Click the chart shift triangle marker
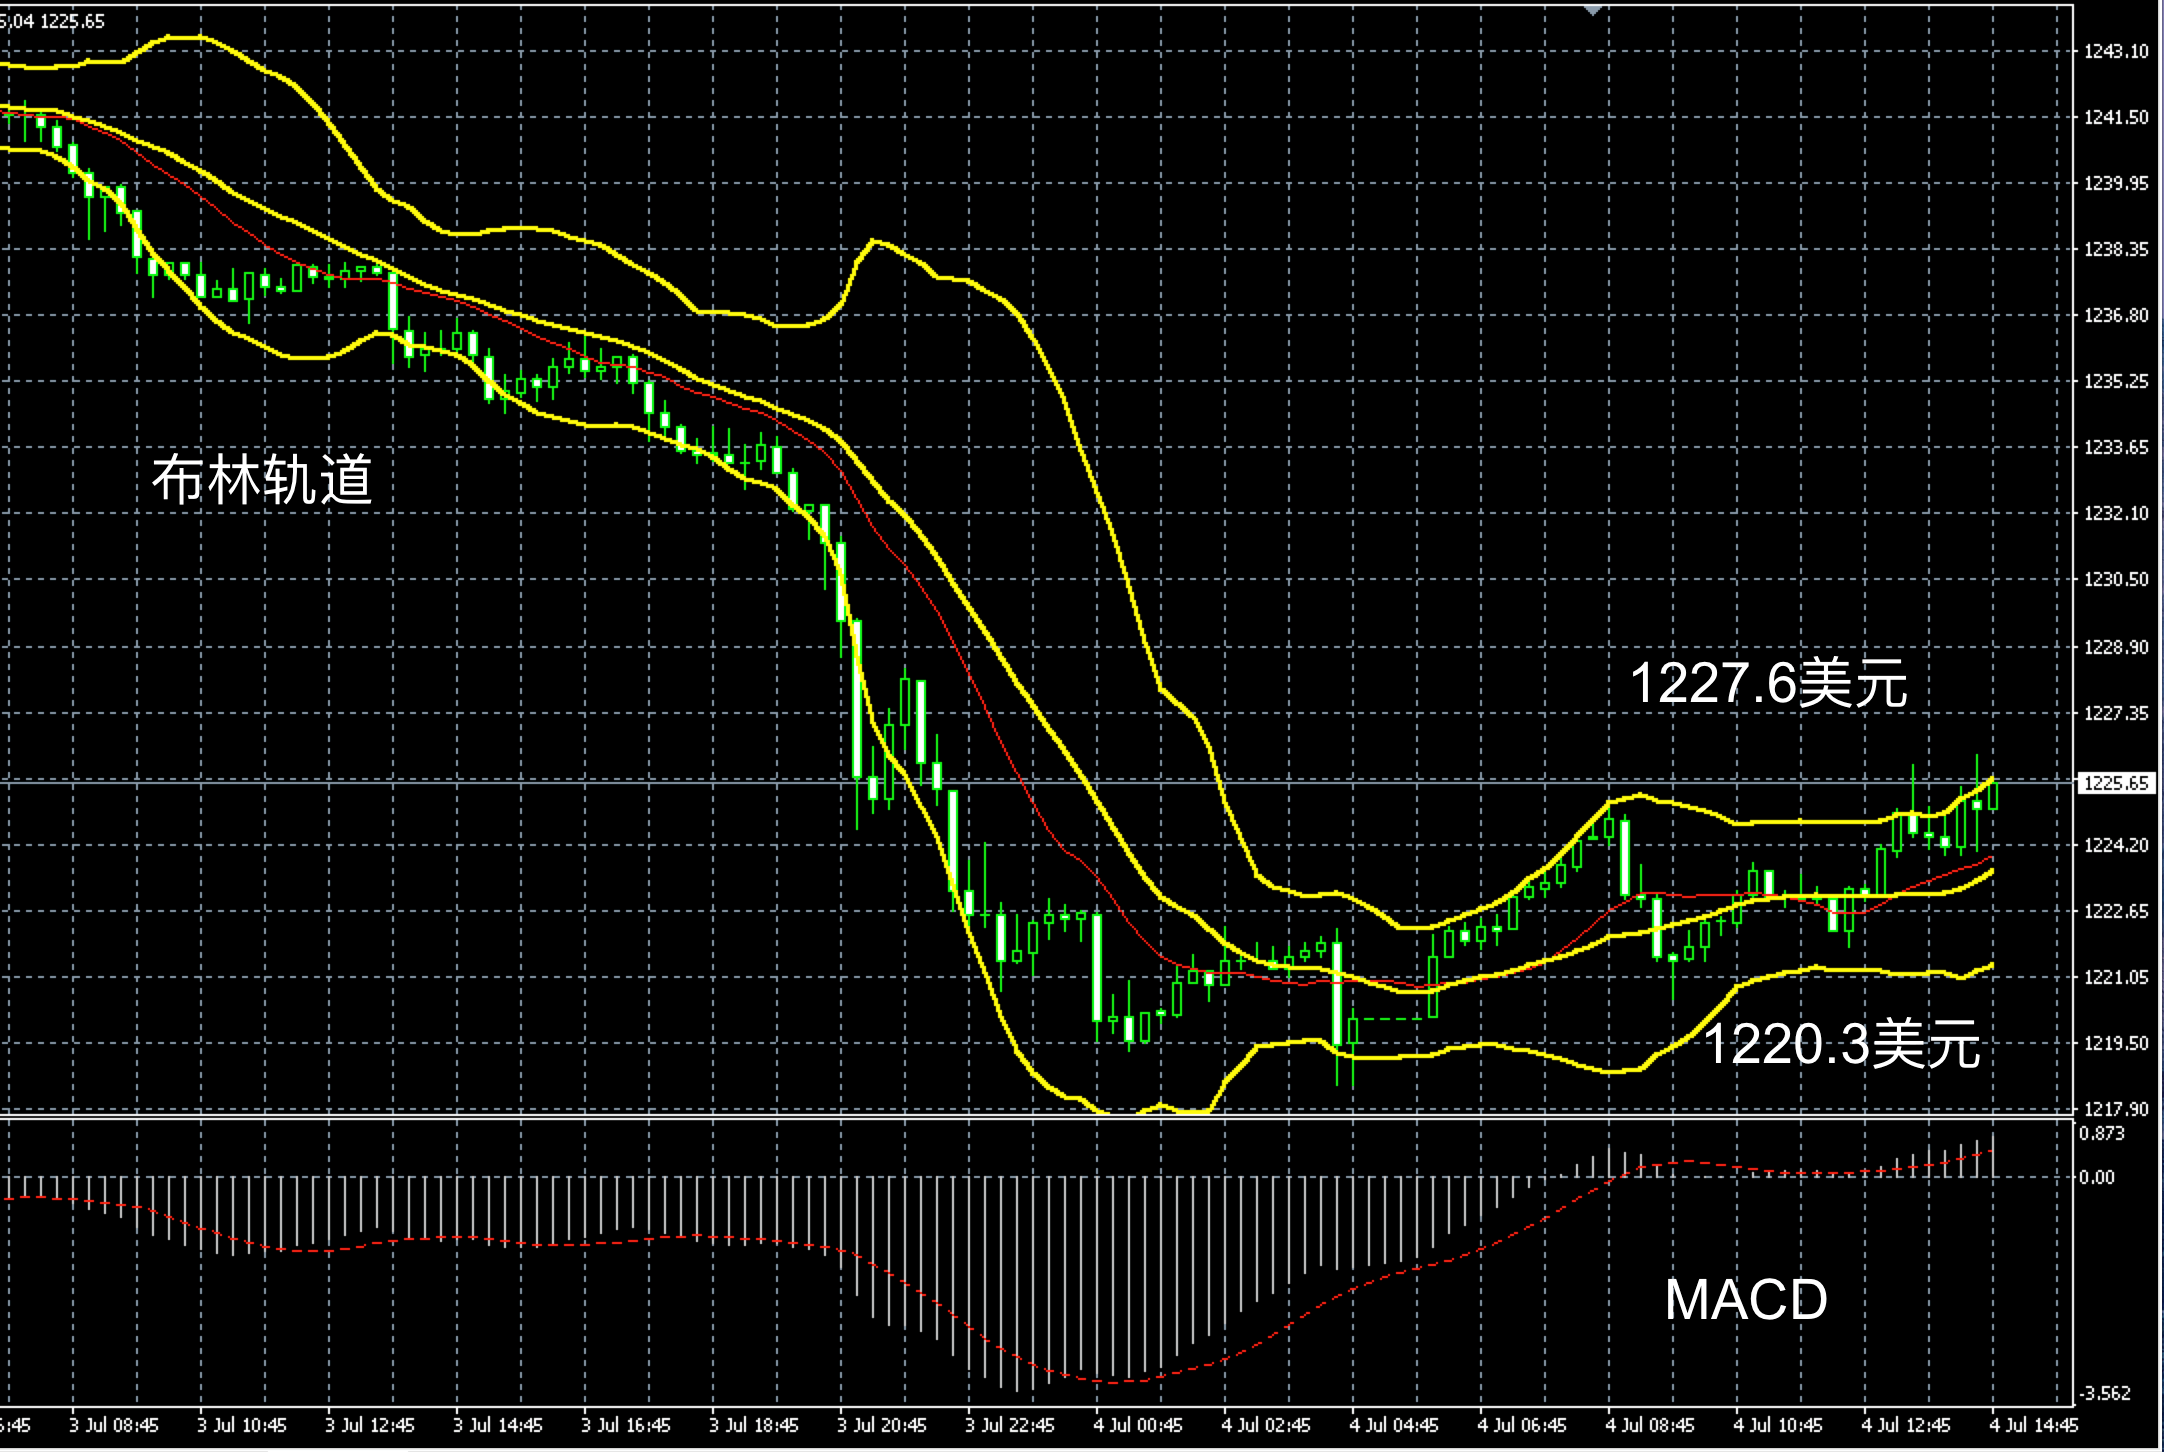The image size is (2164, 1452). 1593,10
